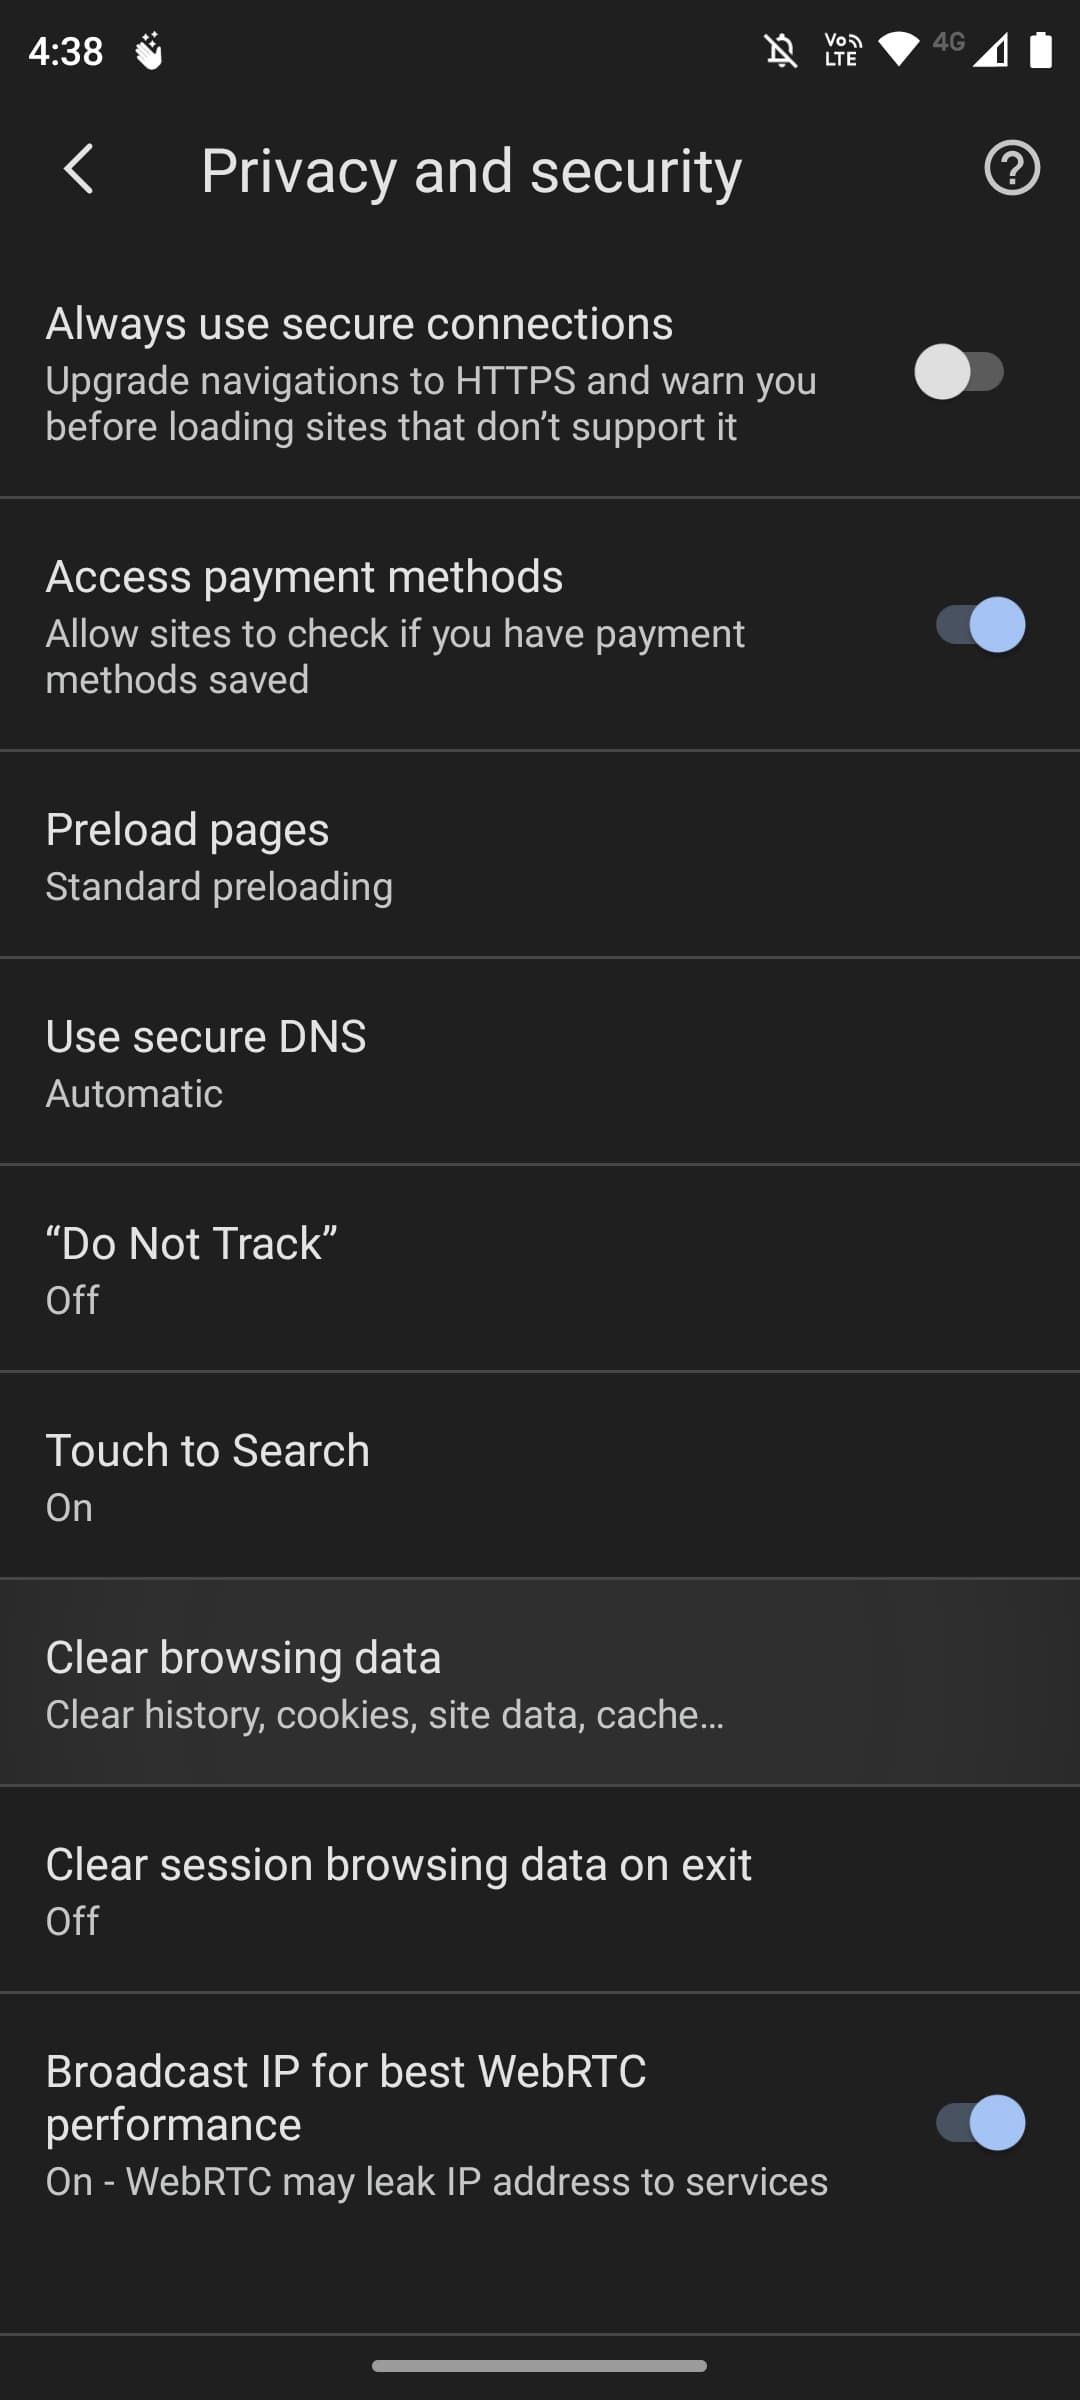Open "Do Not Track" setting
This screenshot has width=1080, height=2400.
coord(540,1270)
